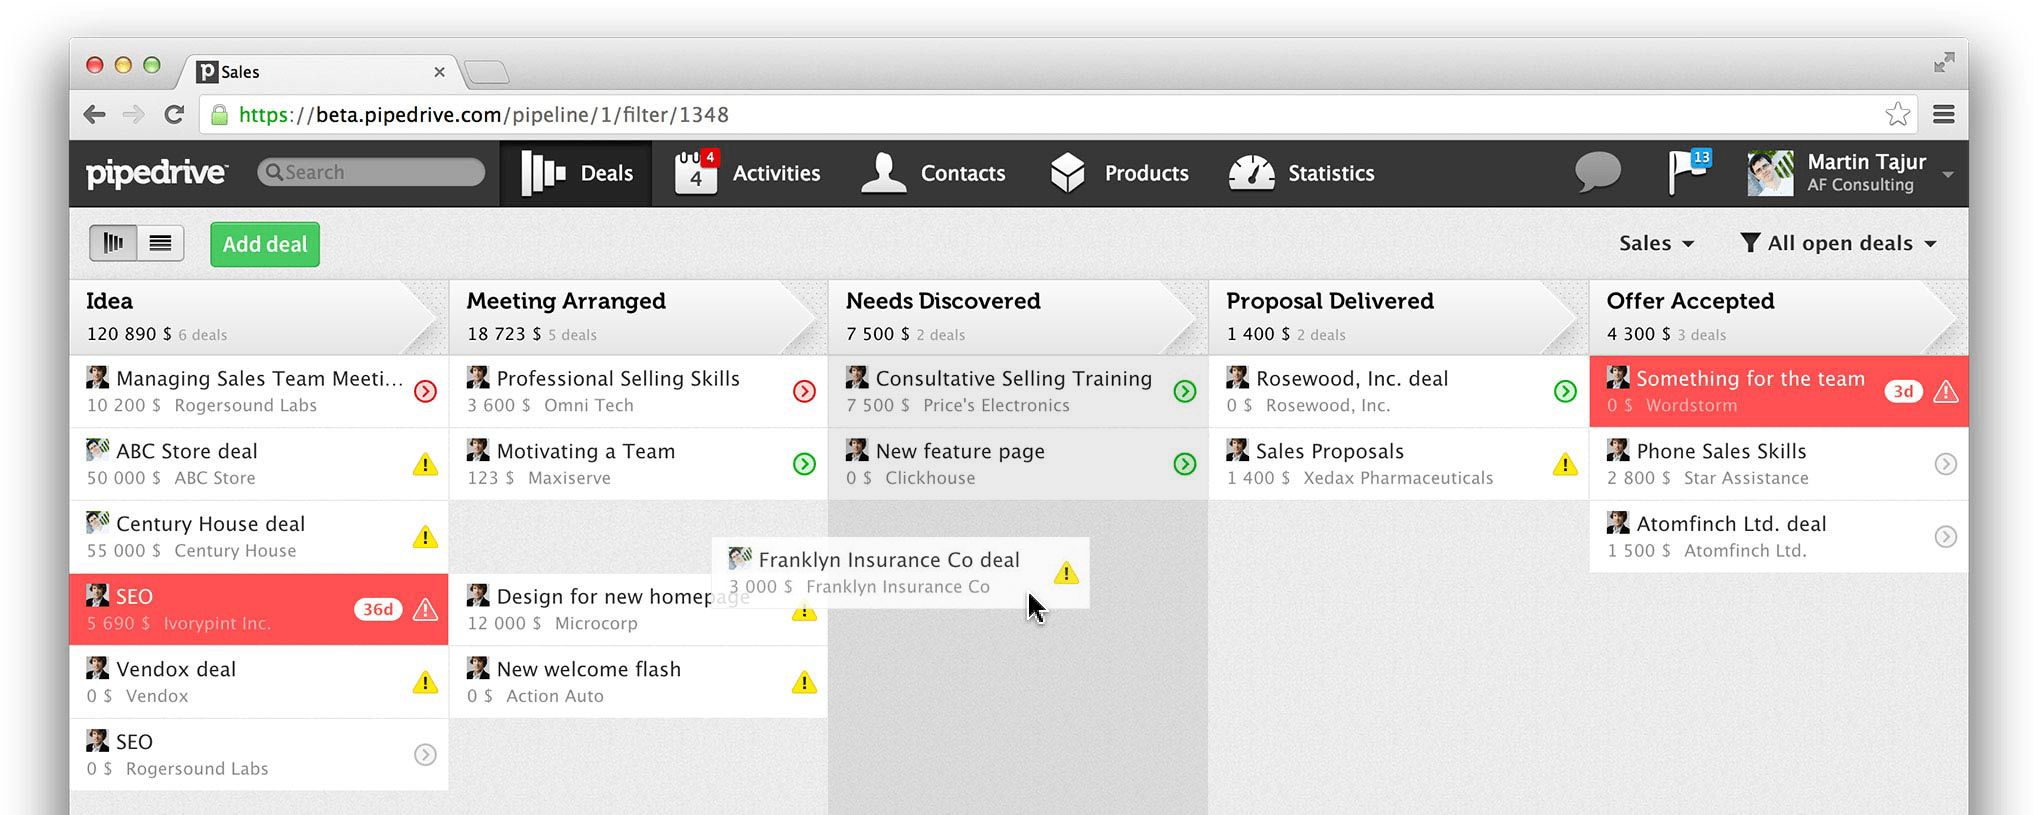Viewport: 2038px width, 815px height.
Task: Click Martin Tajur's profile avatar
Action: pos(1770,173)
